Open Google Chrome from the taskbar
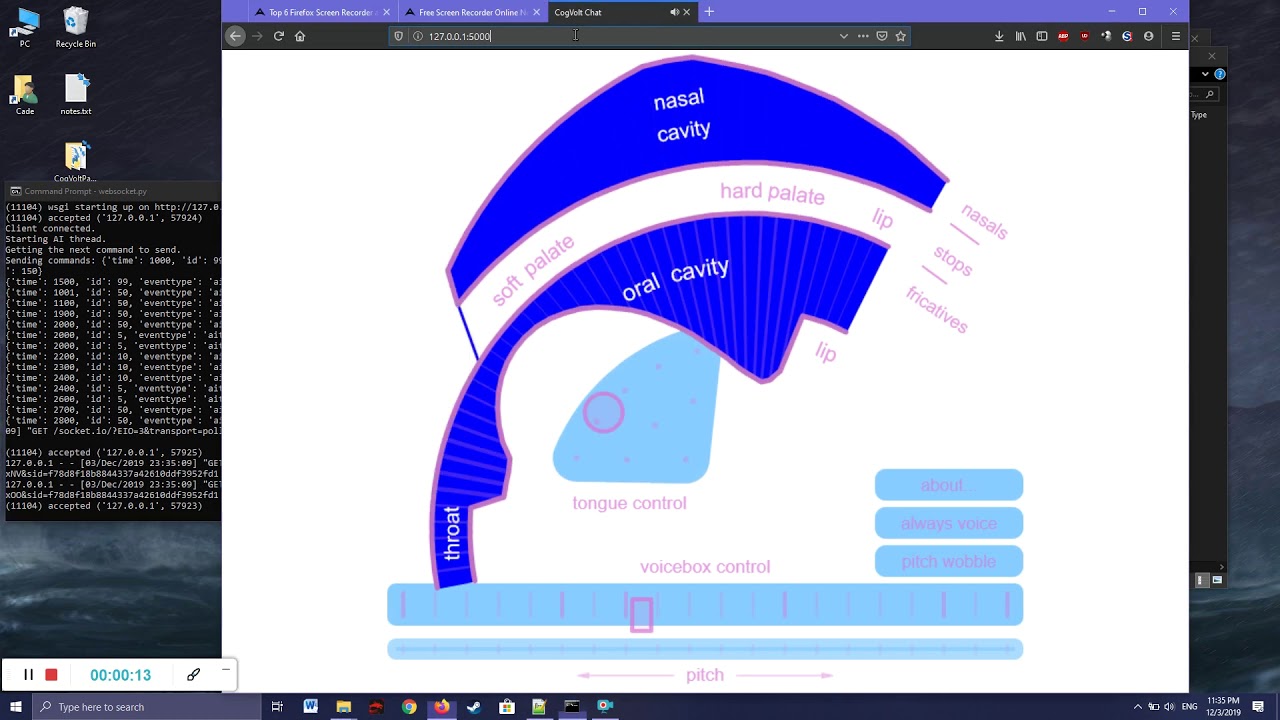Viewport: 1280px width, 720px height. pos(409,707)
